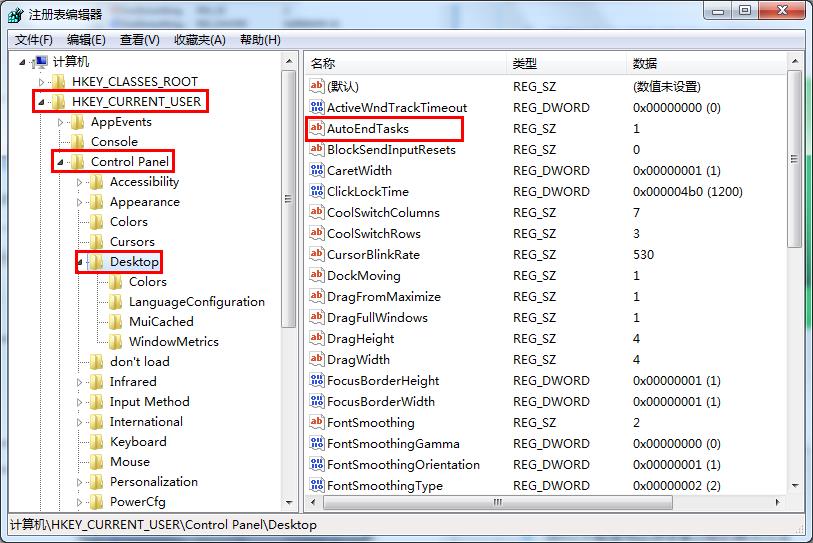Click the CaretWidth DWORD value icon

point(317,171)
